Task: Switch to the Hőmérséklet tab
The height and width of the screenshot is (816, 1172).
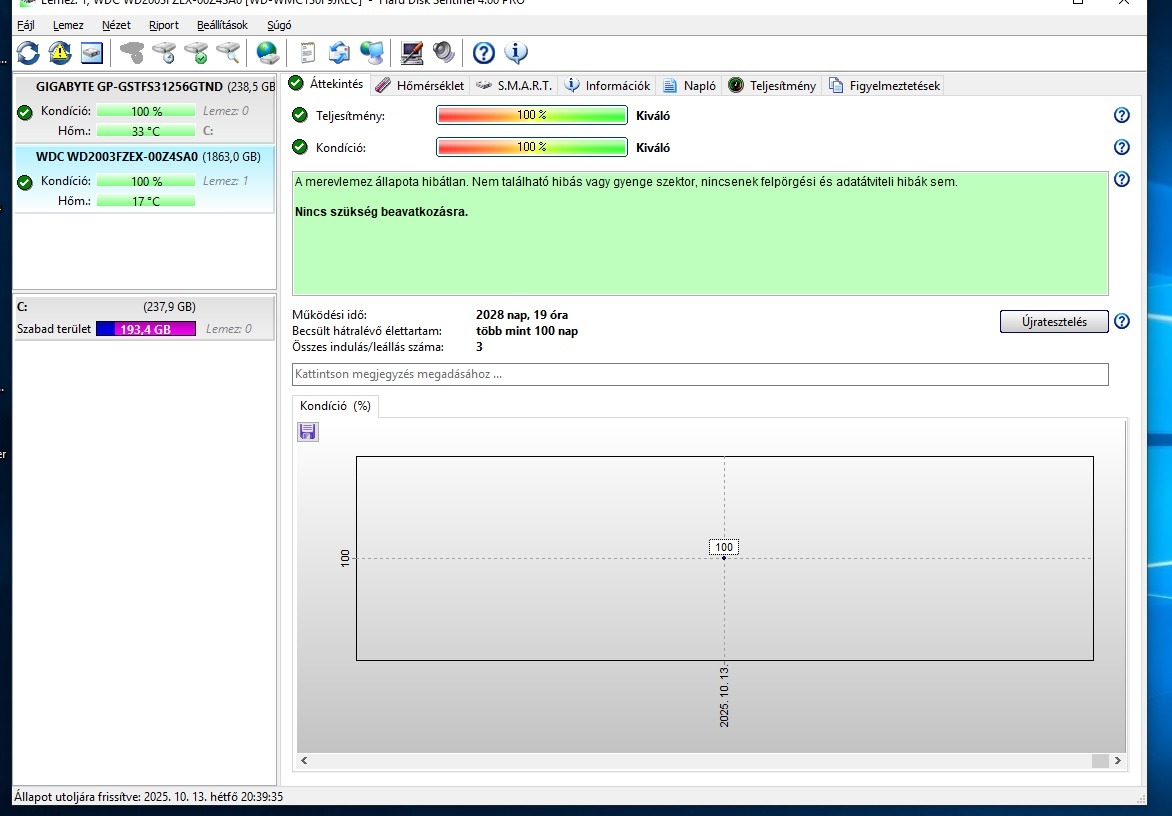Action: (x=420, y=85)
